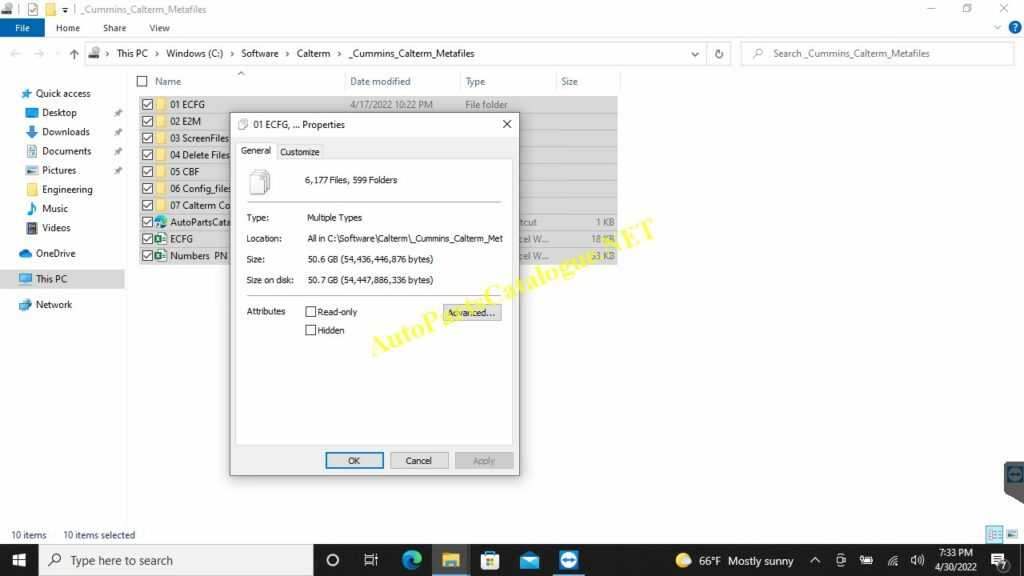Switch to the Customize tab

click(299, 151)
